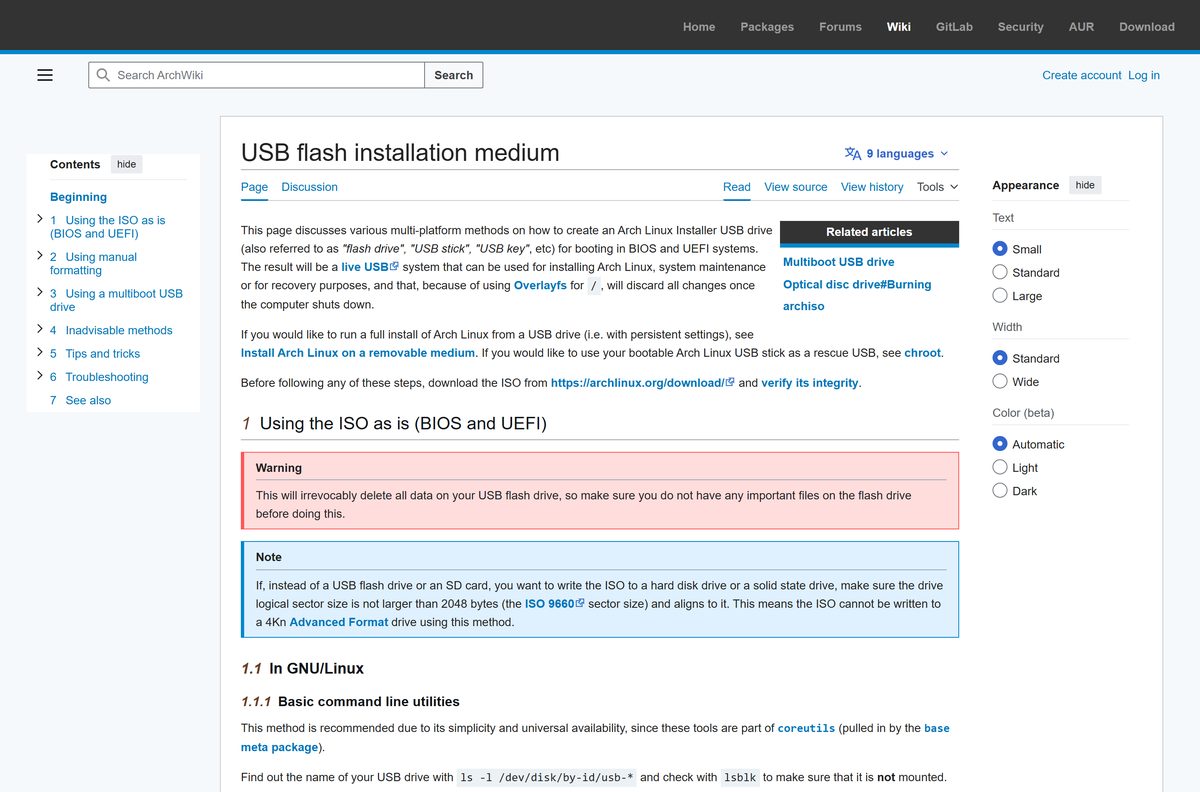Open the Forums navigation item
Viewport: 1200px width, 792px height.
tap(840, 27)
